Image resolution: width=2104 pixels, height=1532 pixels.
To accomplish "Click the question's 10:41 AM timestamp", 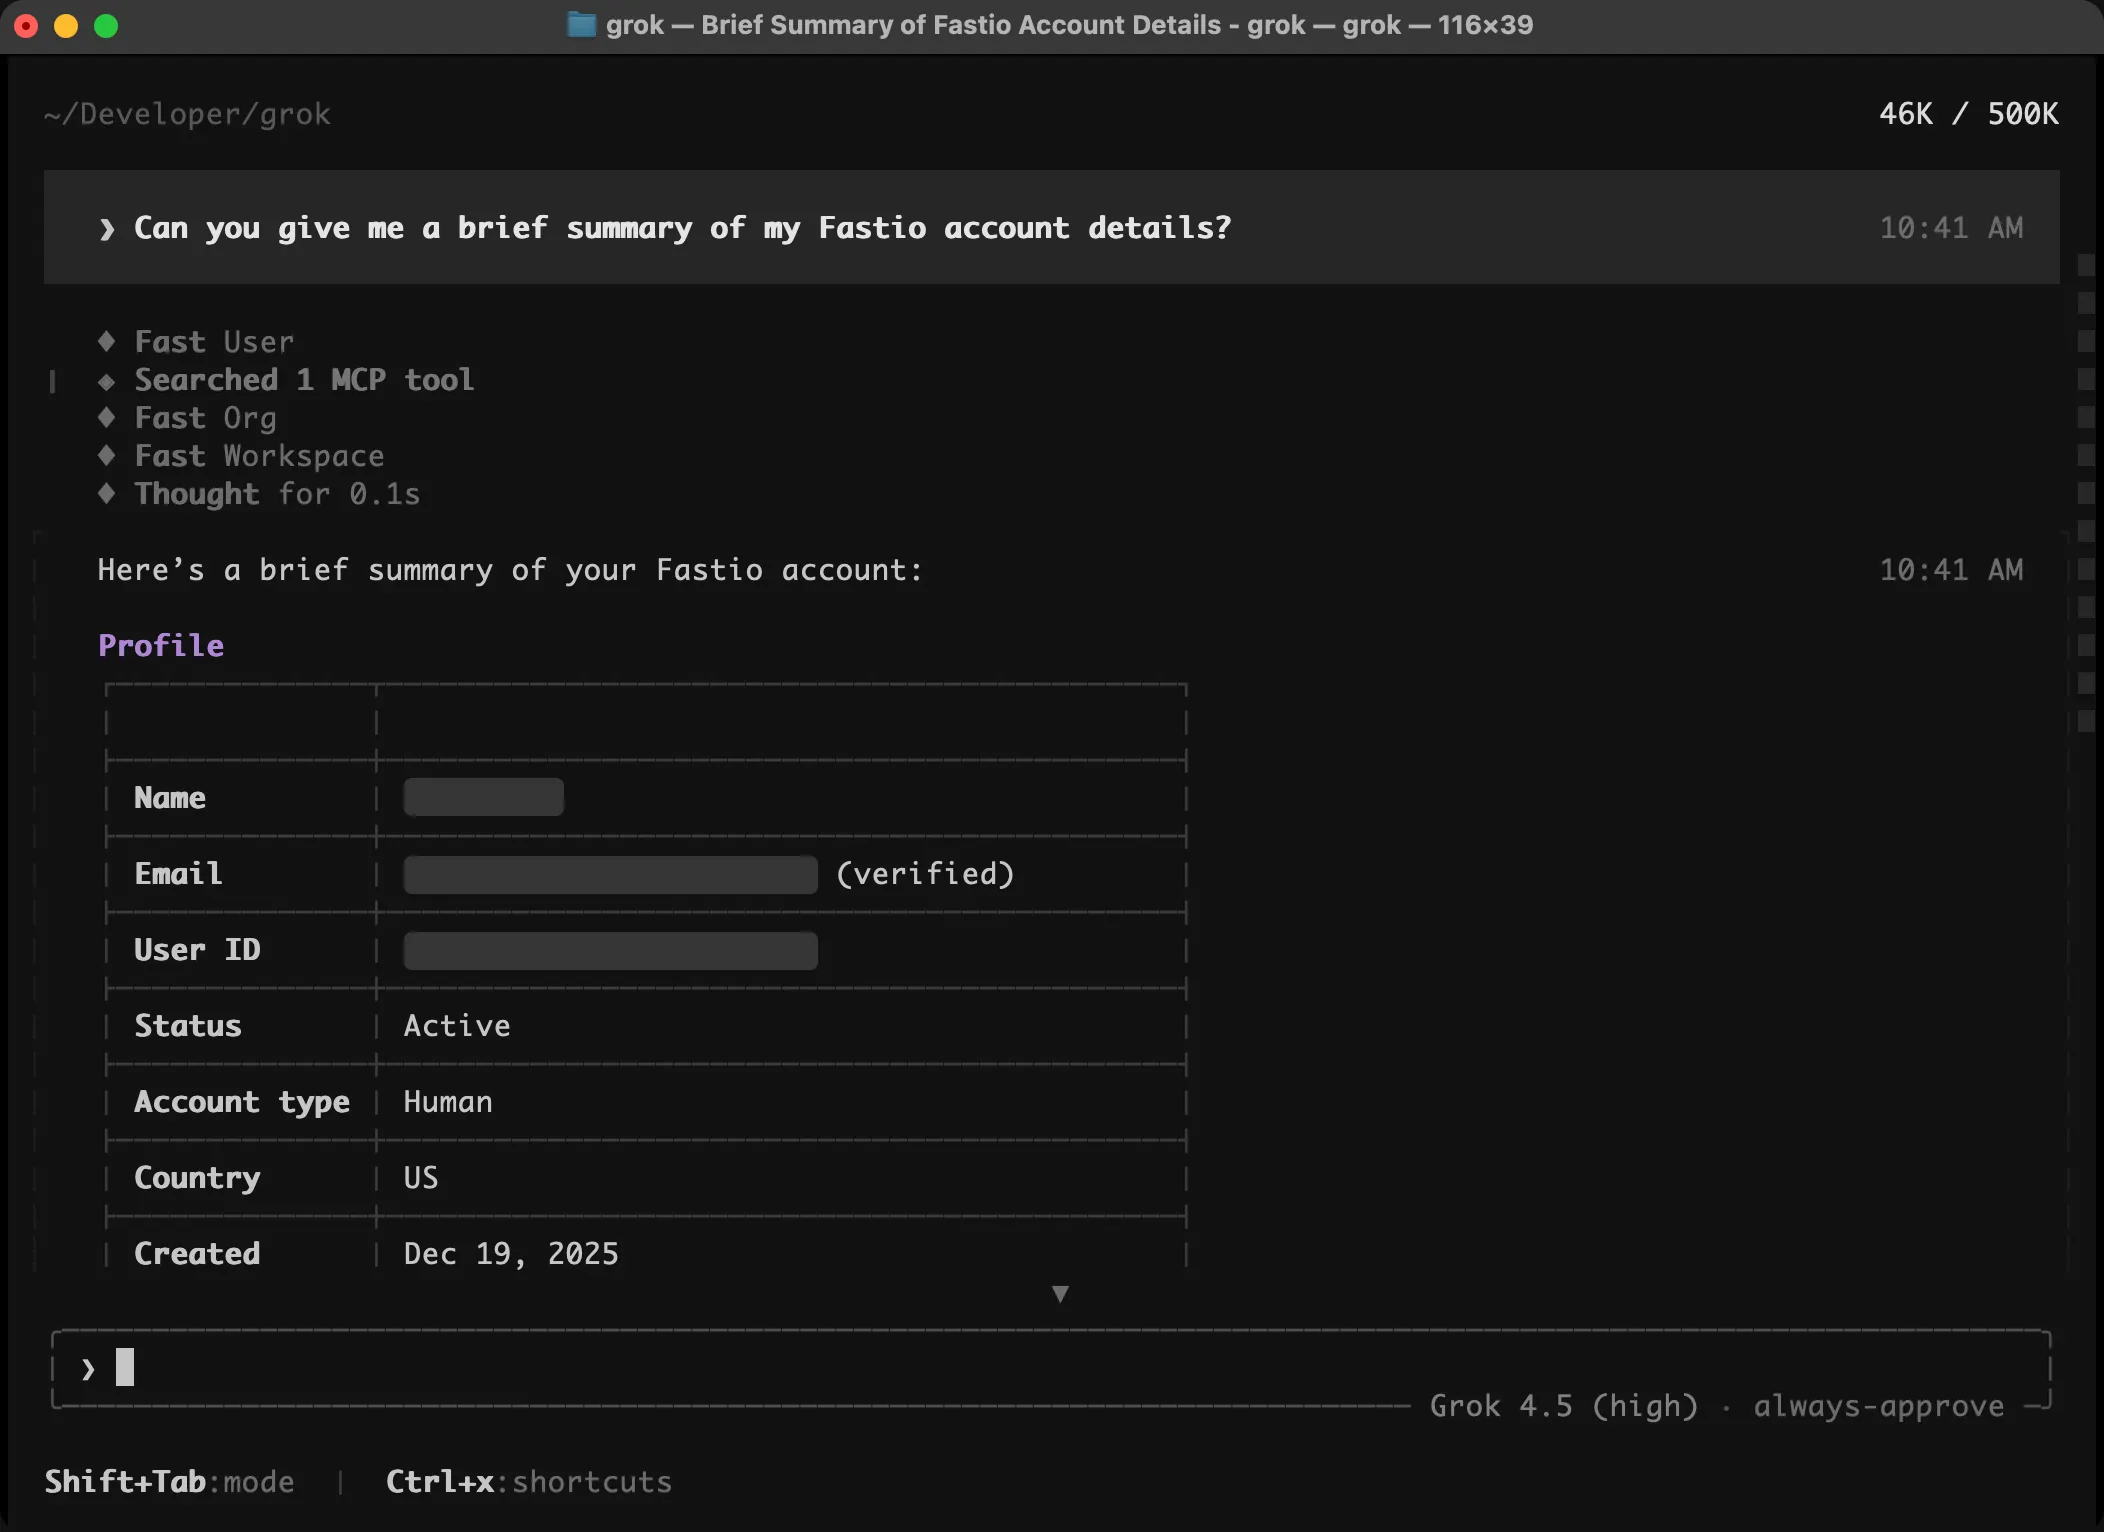I will [1951, 228].
